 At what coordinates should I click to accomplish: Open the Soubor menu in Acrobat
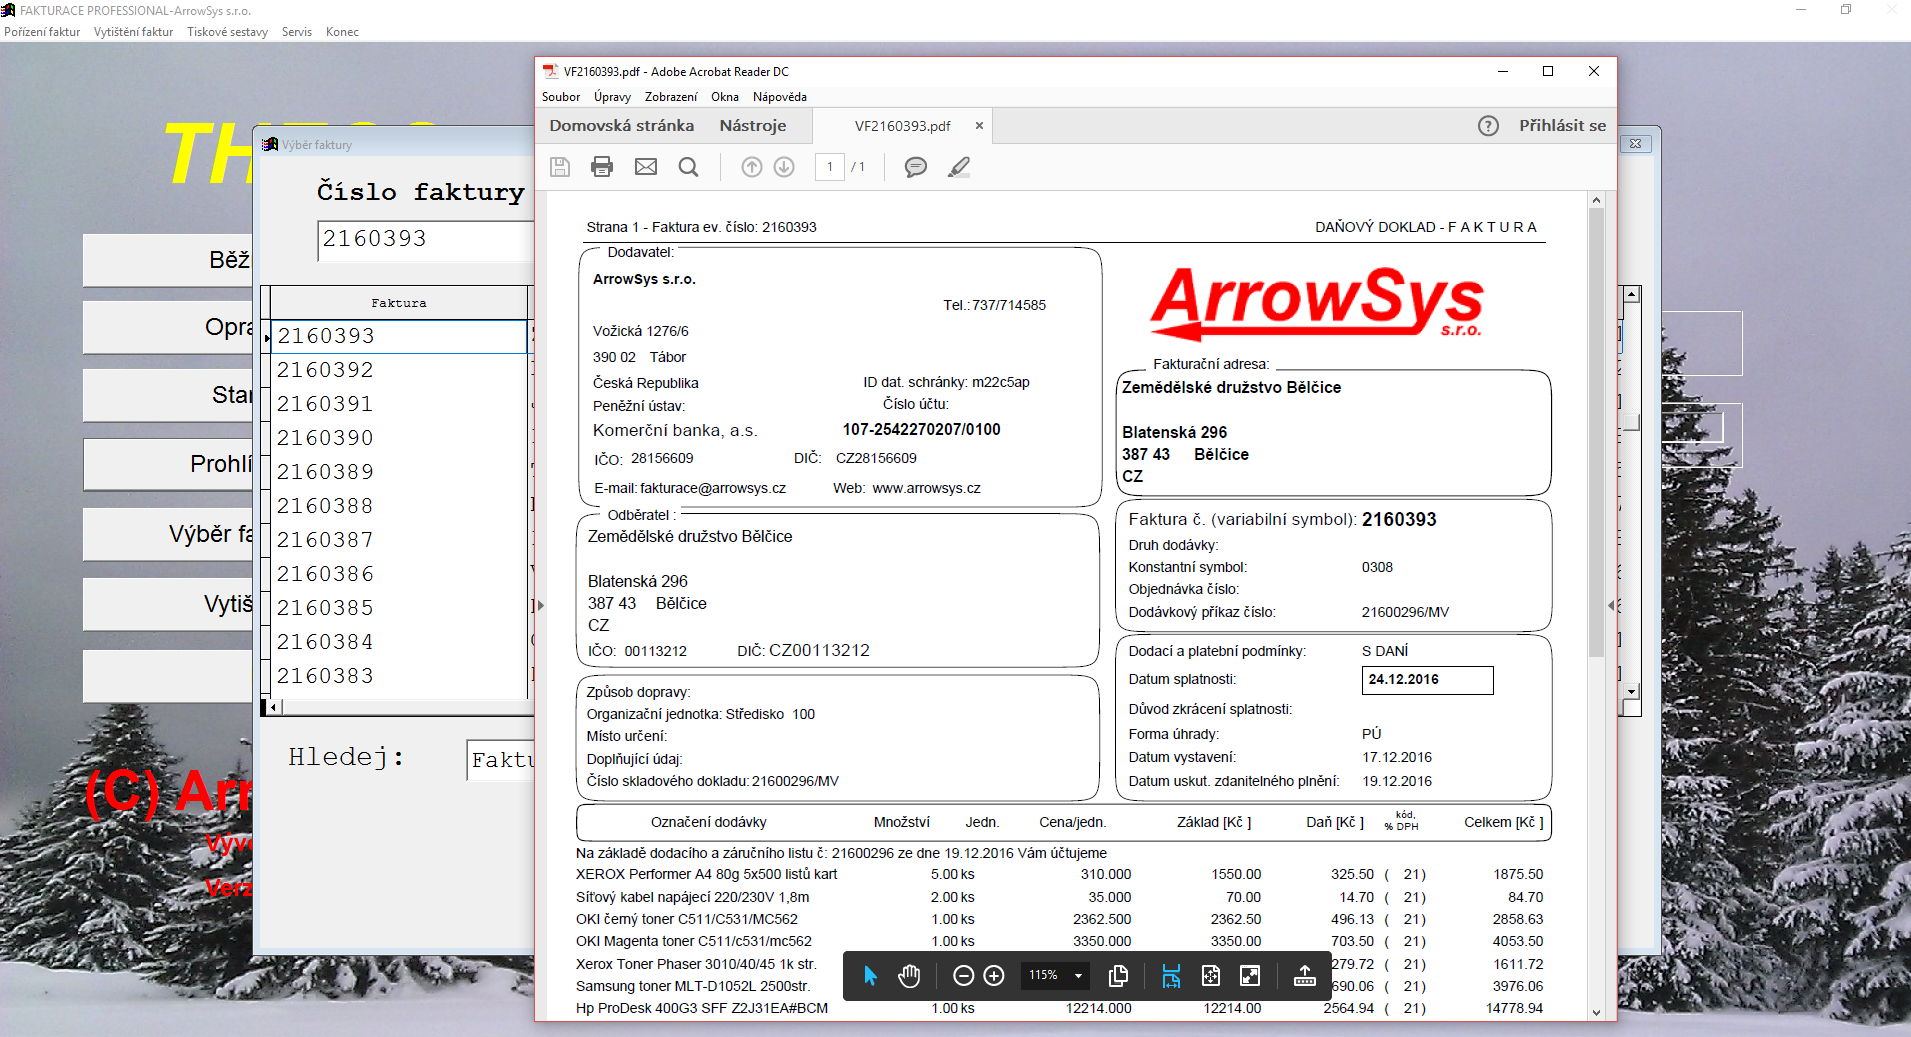tap(561, 97)
